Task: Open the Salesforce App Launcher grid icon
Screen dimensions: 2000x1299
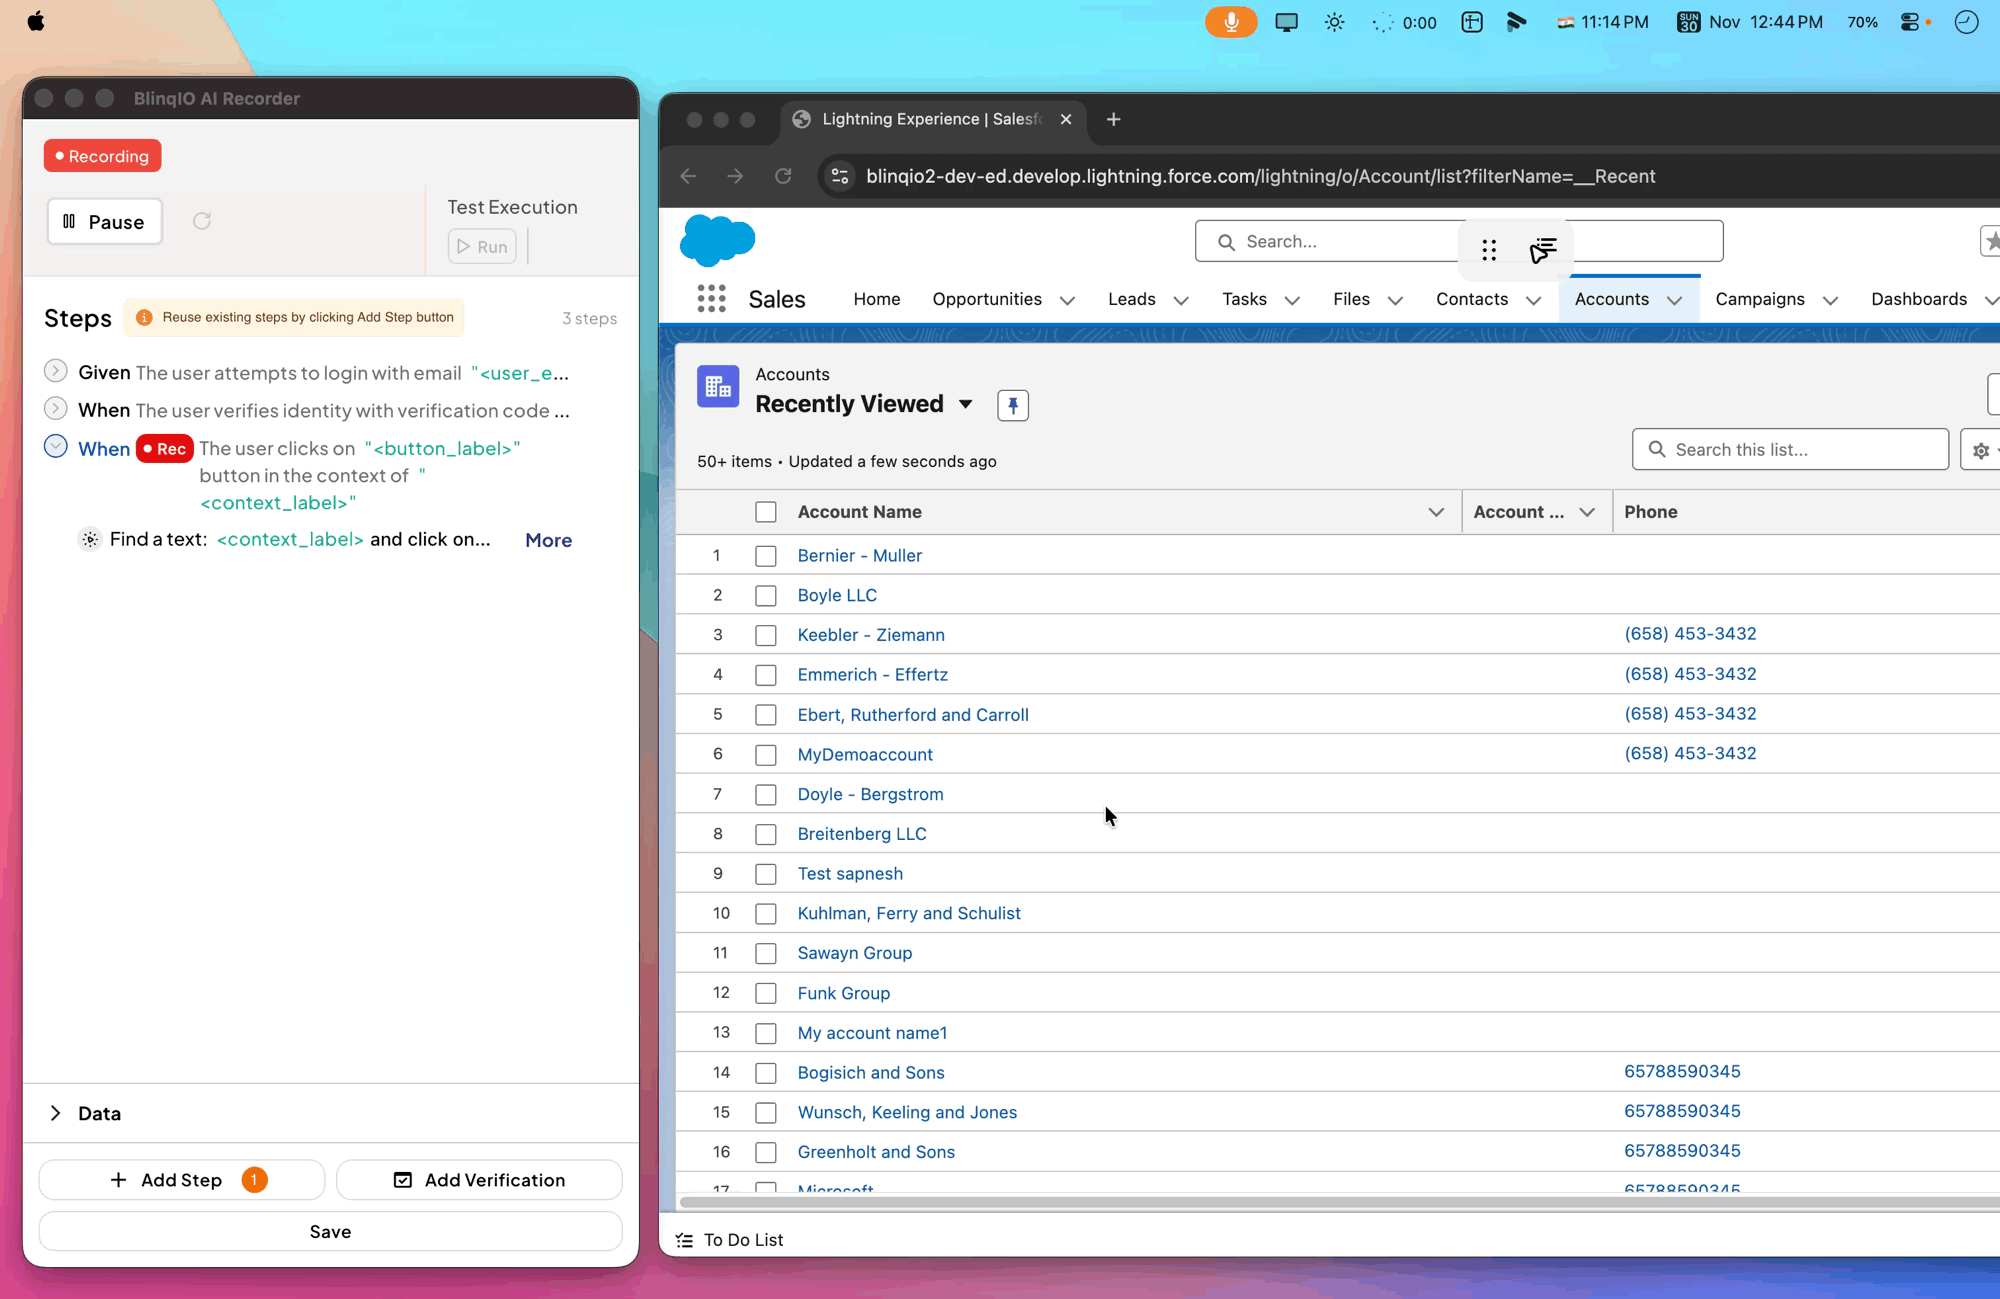Action: pyautogui.click(x=711, y=299)
